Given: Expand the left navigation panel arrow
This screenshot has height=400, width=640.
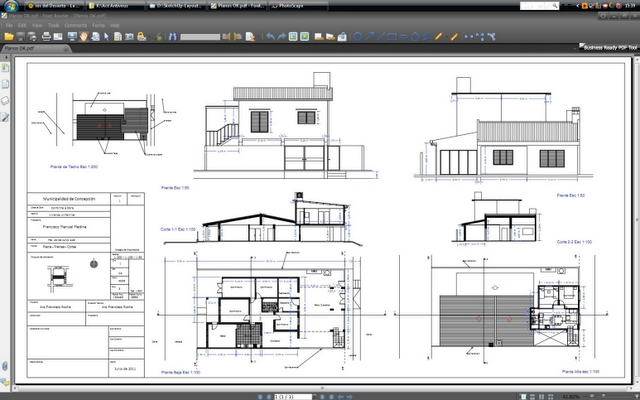Looking at the screenshot, I should (6, 58).
